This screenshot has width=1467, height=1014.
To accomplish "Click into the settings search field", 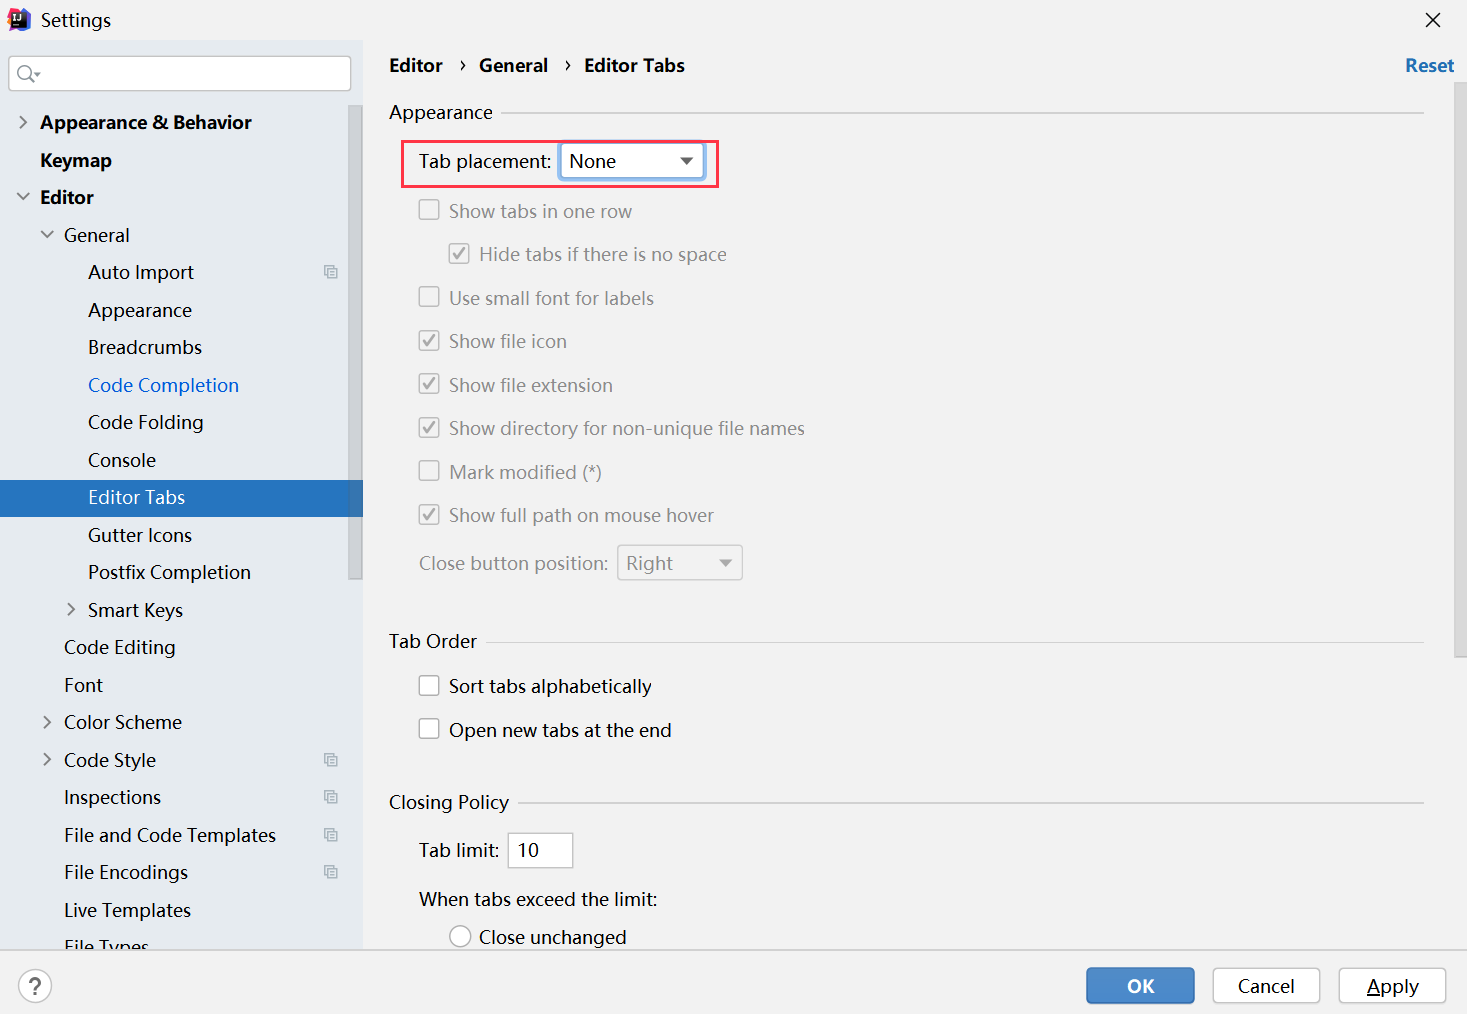I will point(180,73).
